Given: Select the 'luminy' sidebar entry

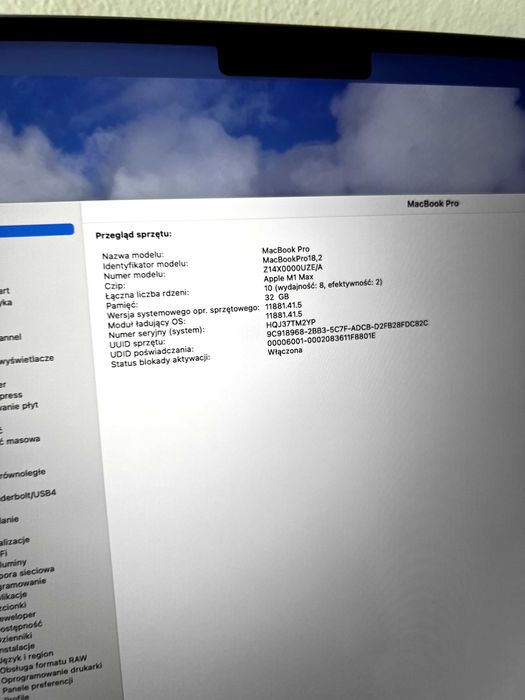Looking at the screenshot, I should coord(13,563).
